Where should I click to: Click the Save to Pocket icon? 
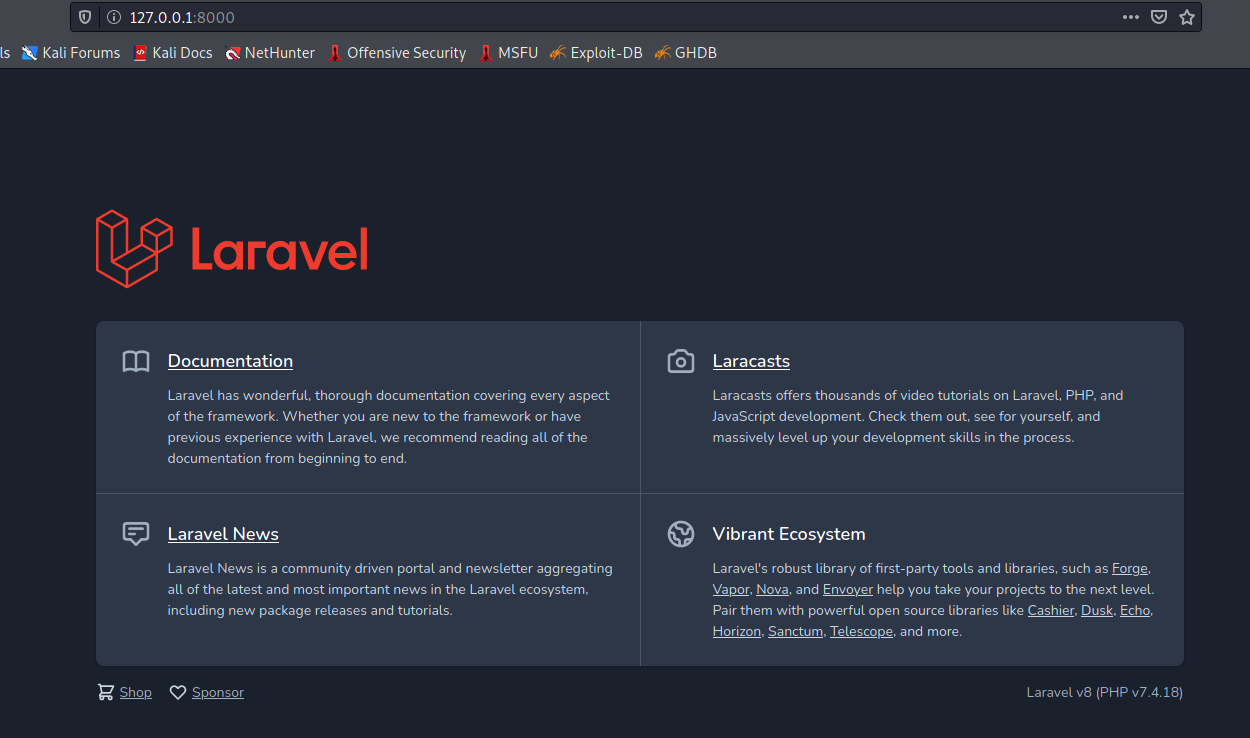[1159, 17]
